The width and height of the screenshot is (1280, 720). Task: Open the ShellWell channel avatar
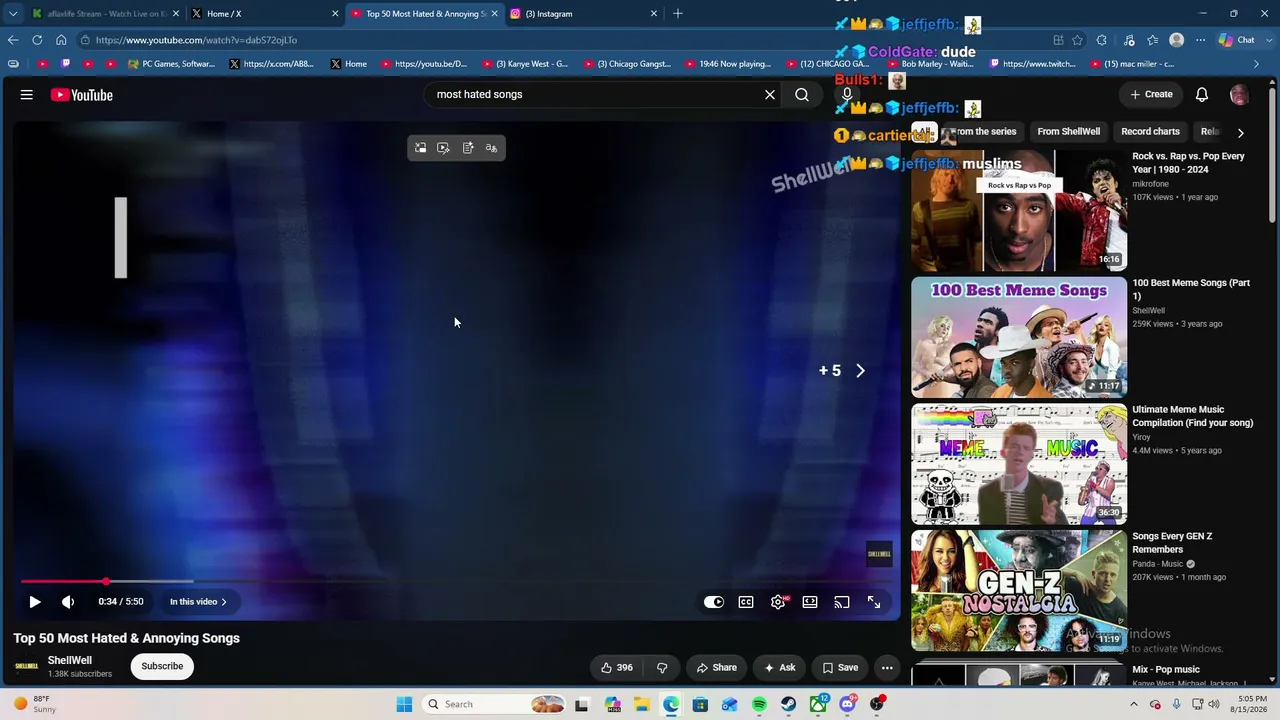(27, 666)
